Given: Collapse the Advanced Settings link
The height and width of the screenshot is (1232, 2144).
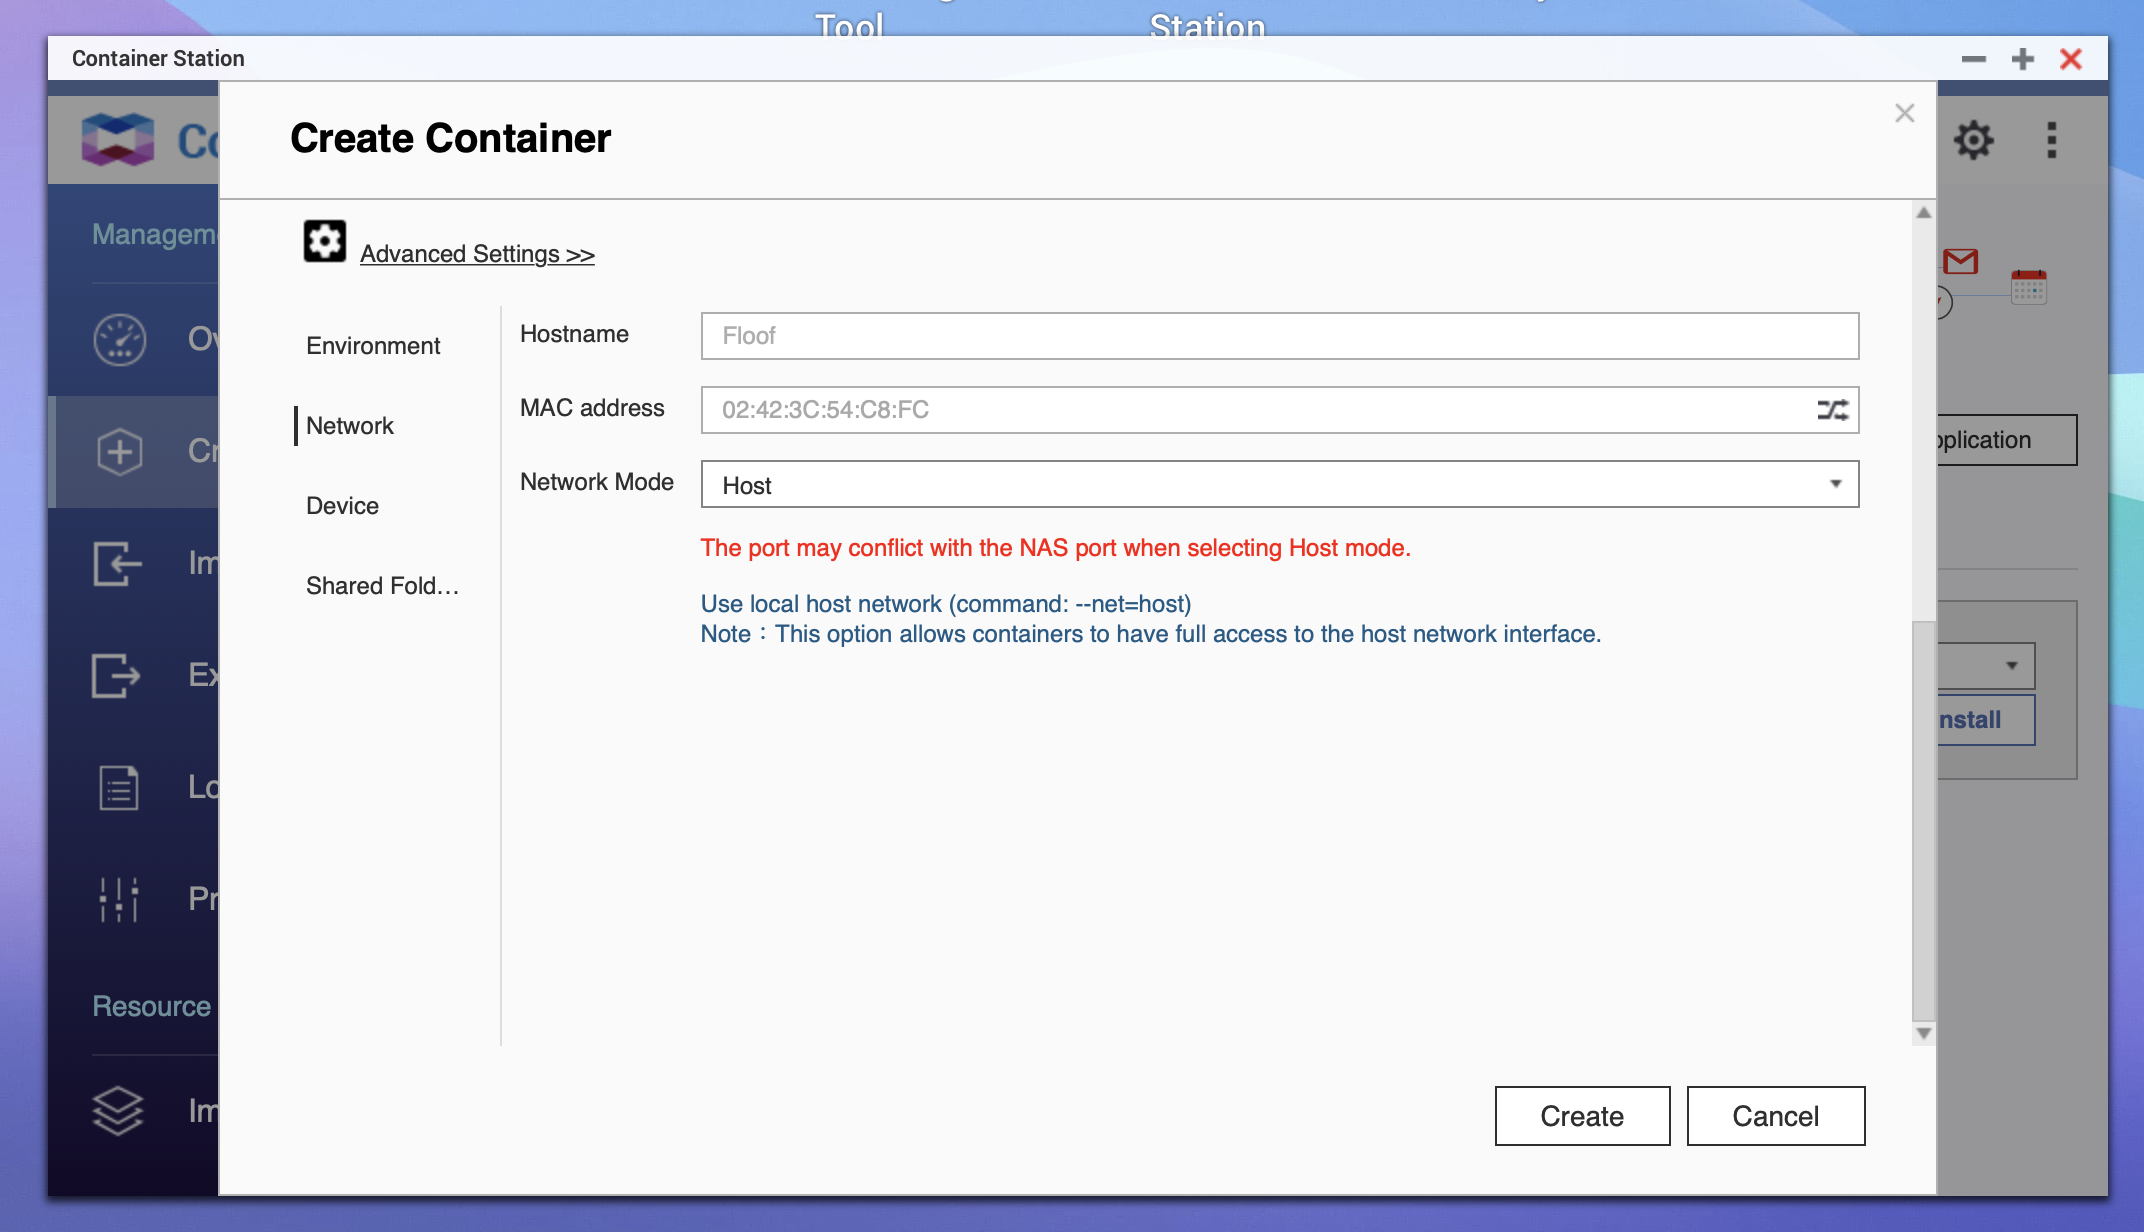Looking at the screenshot, I should [x=477, y=254].
